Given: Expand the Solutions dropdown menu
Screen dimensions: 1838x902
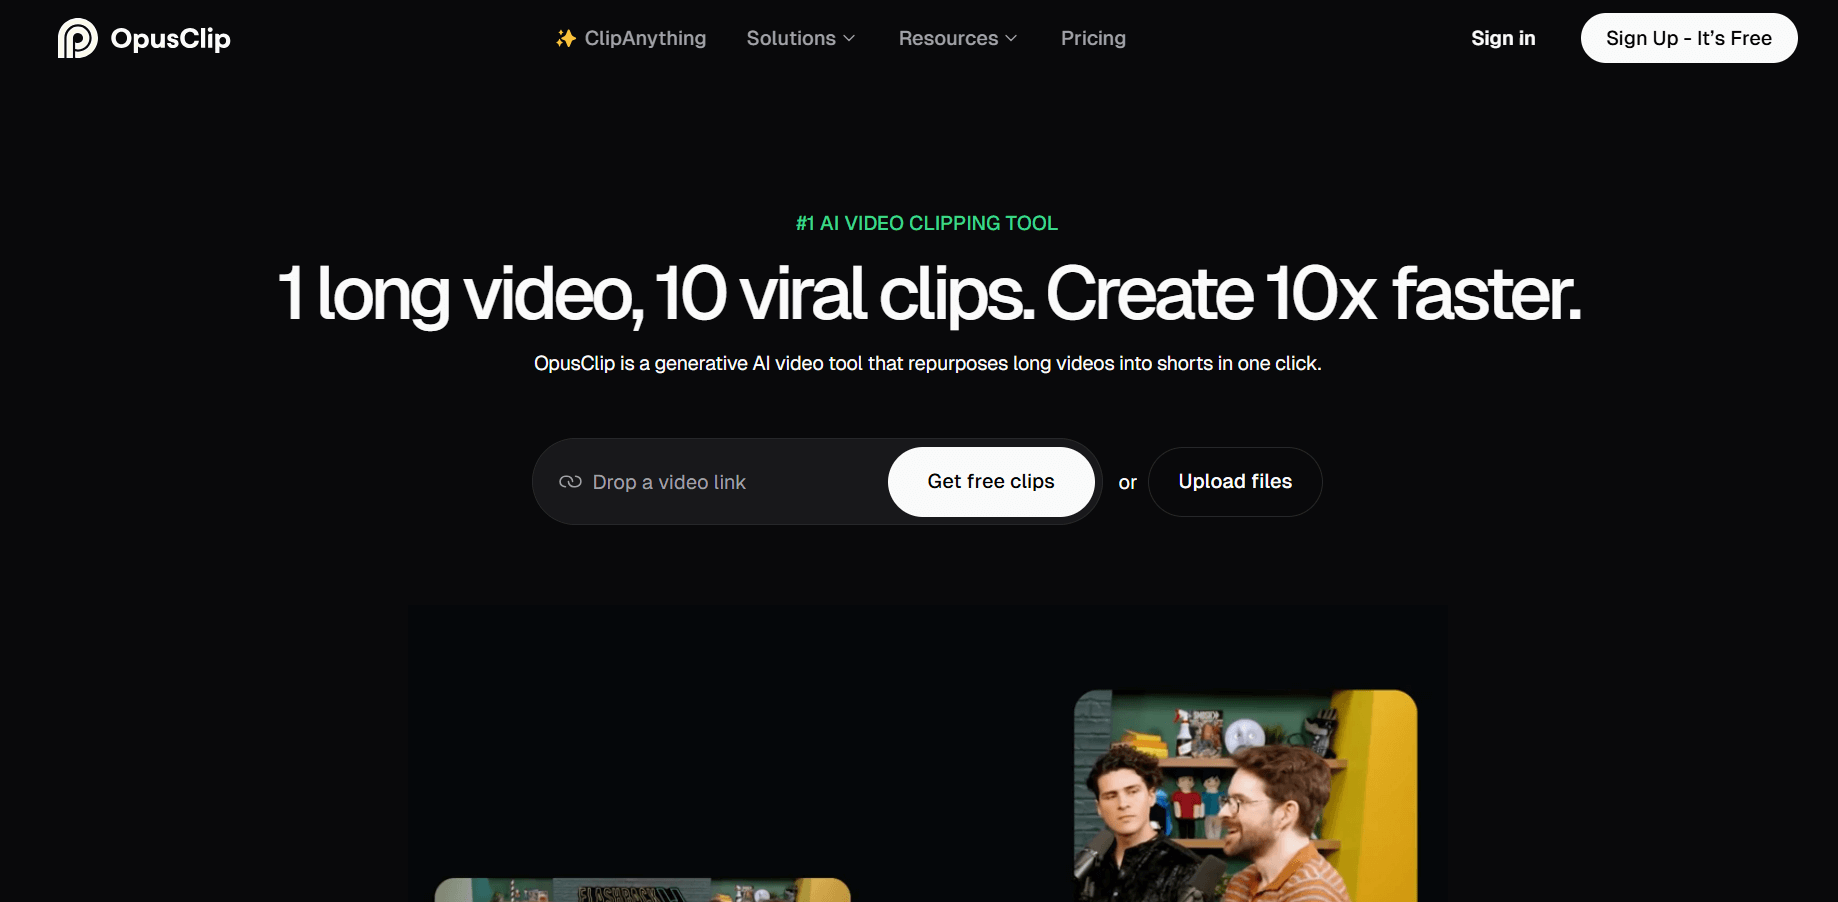Looking at the screenshot, I should coord(801,38).
